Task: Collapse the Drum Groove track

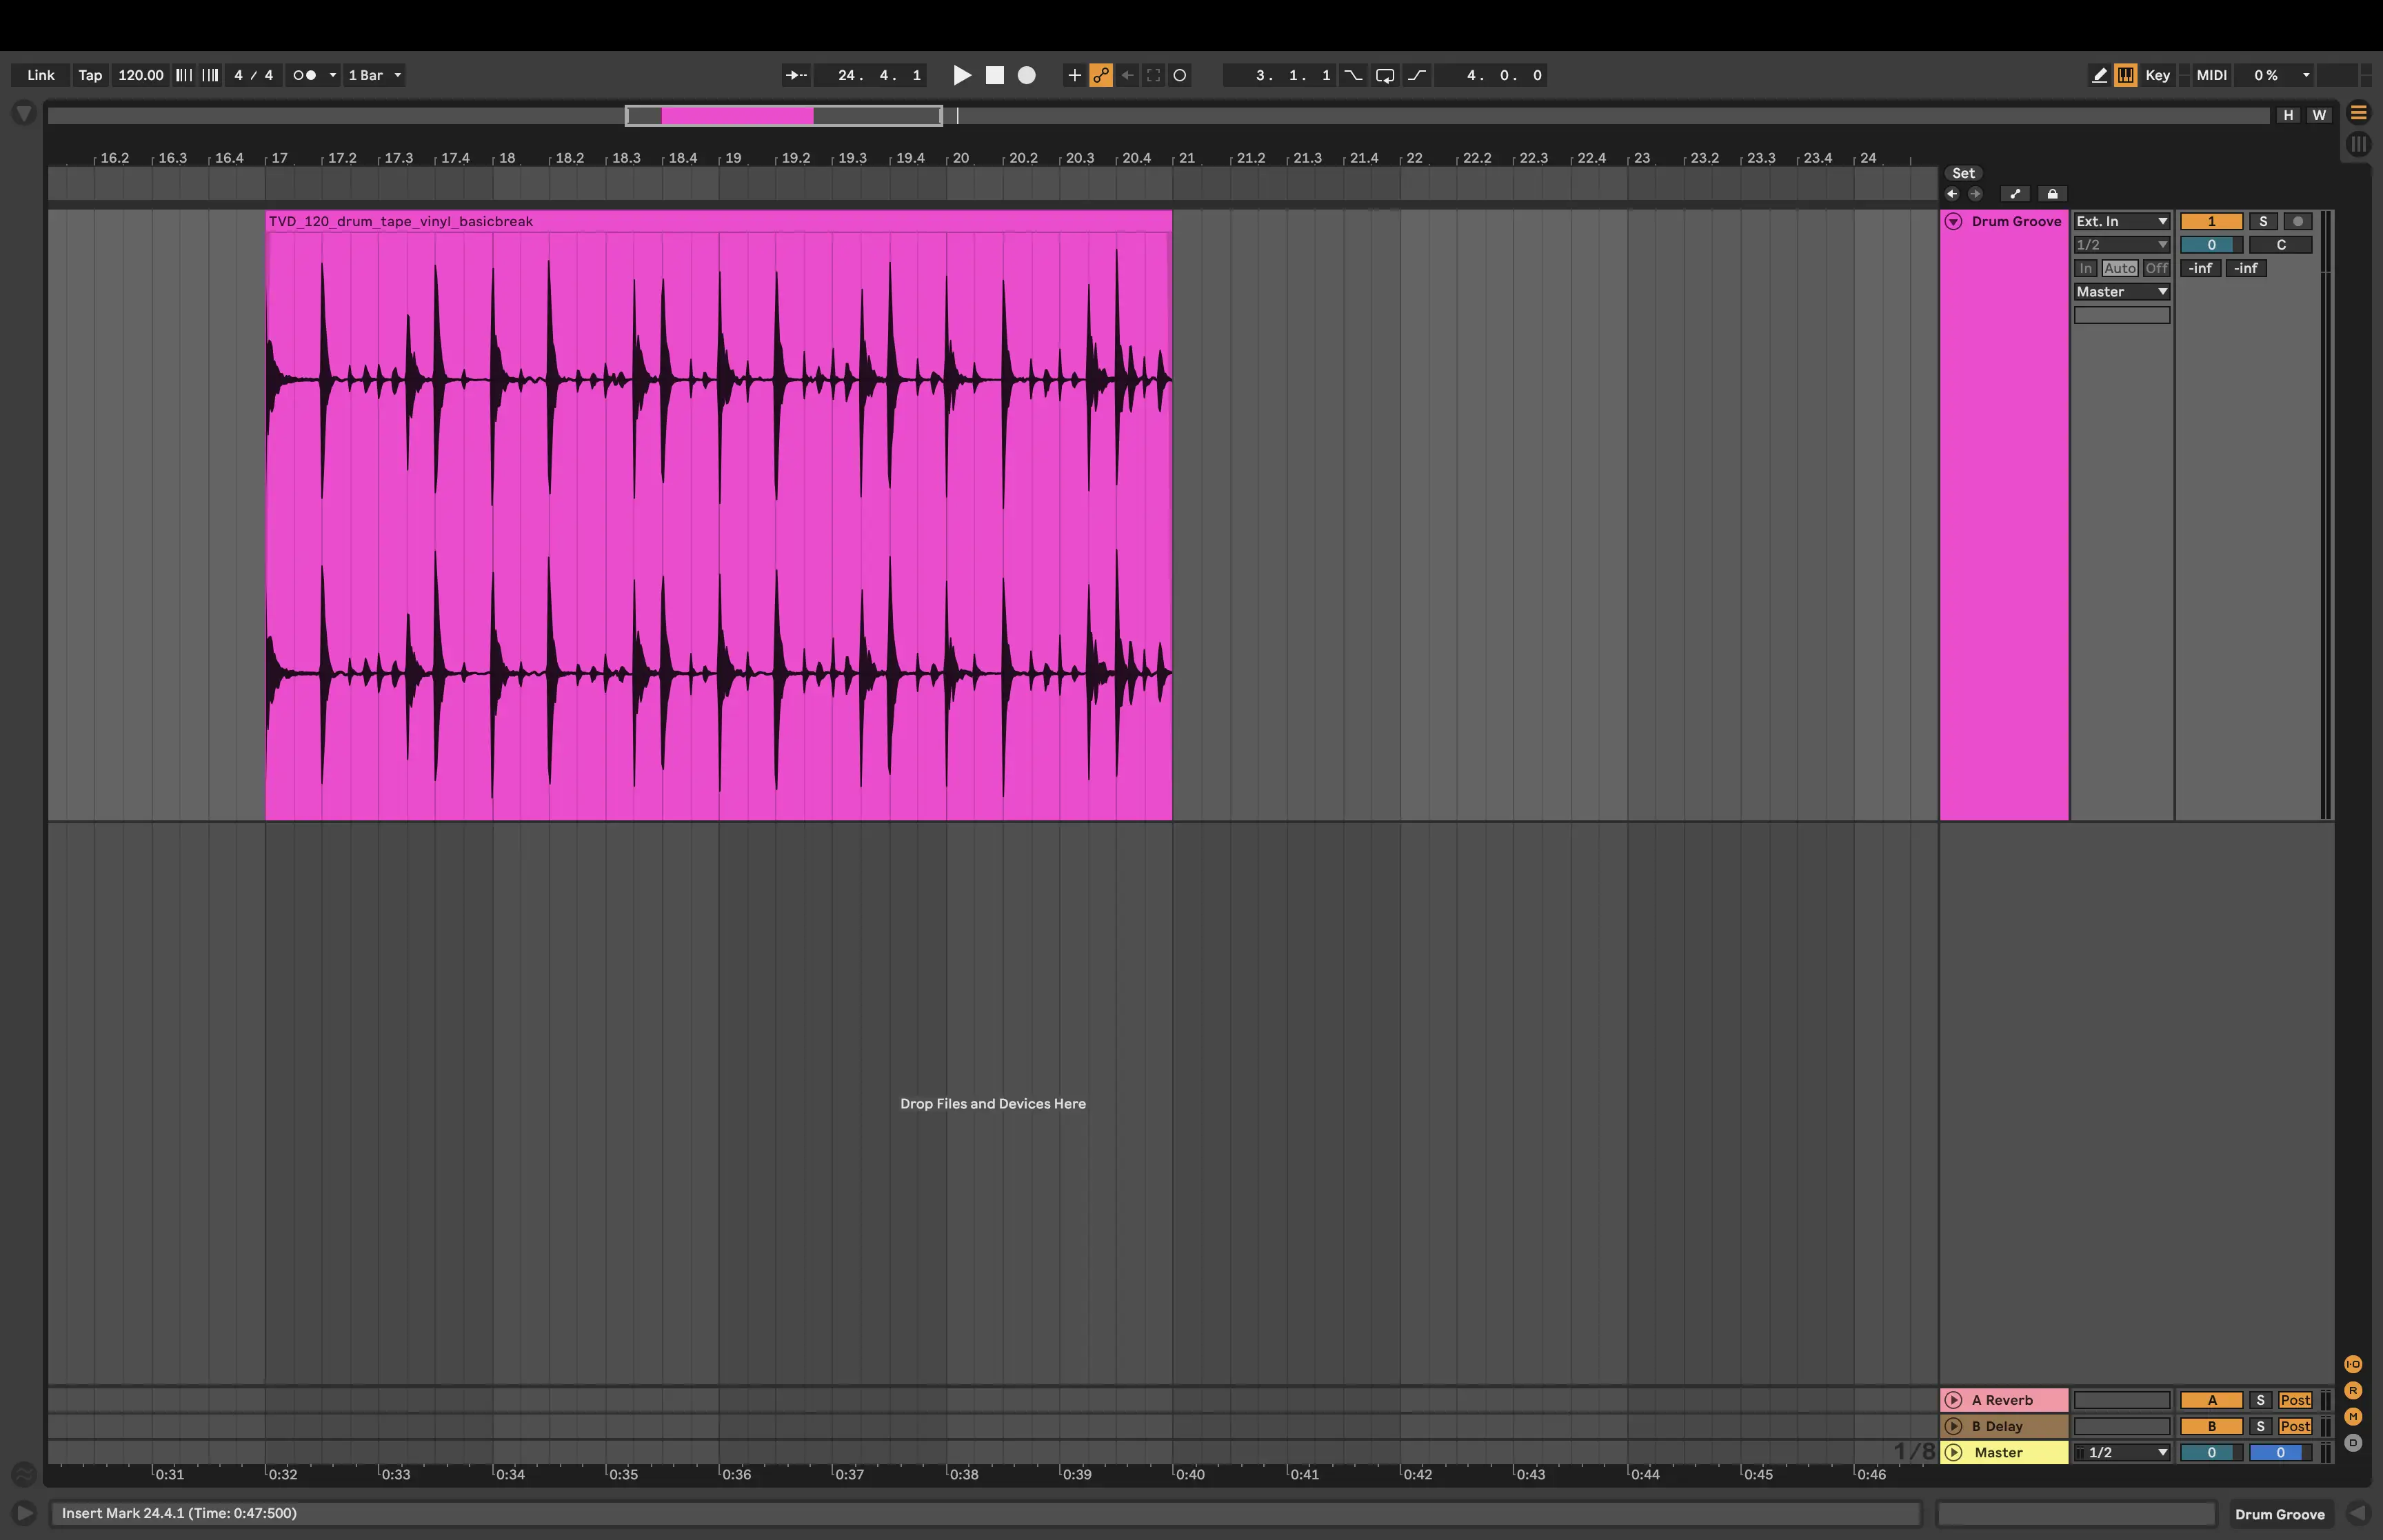Action: point(1953,222)
